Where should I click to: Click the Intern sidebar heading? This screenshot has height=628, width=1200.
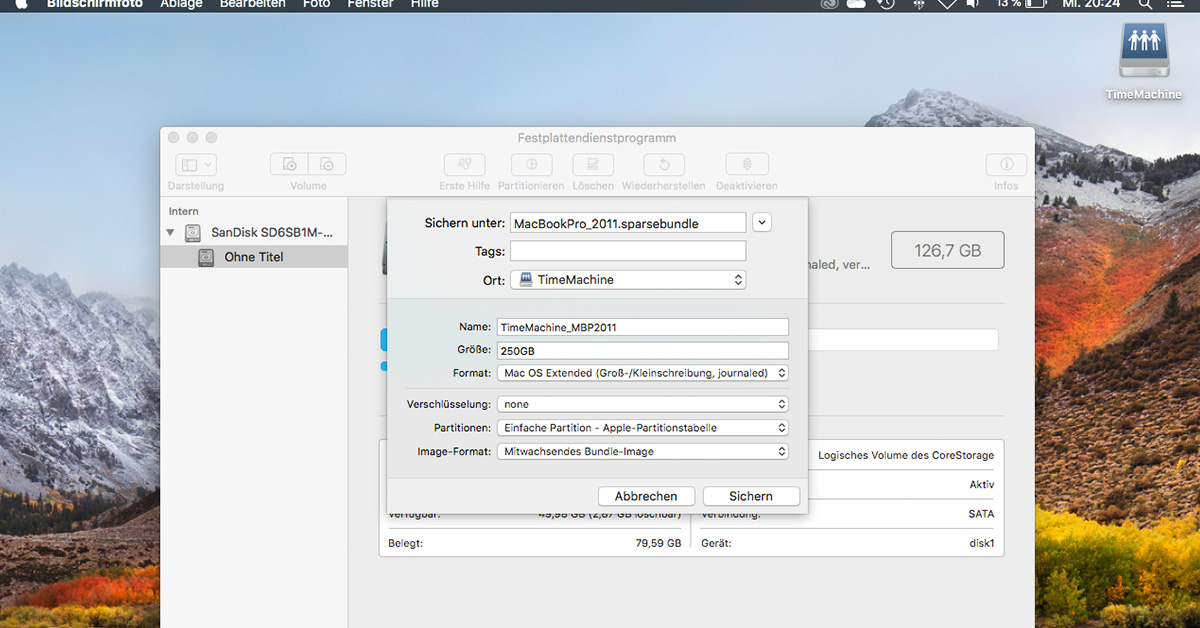tap(183, 211)
